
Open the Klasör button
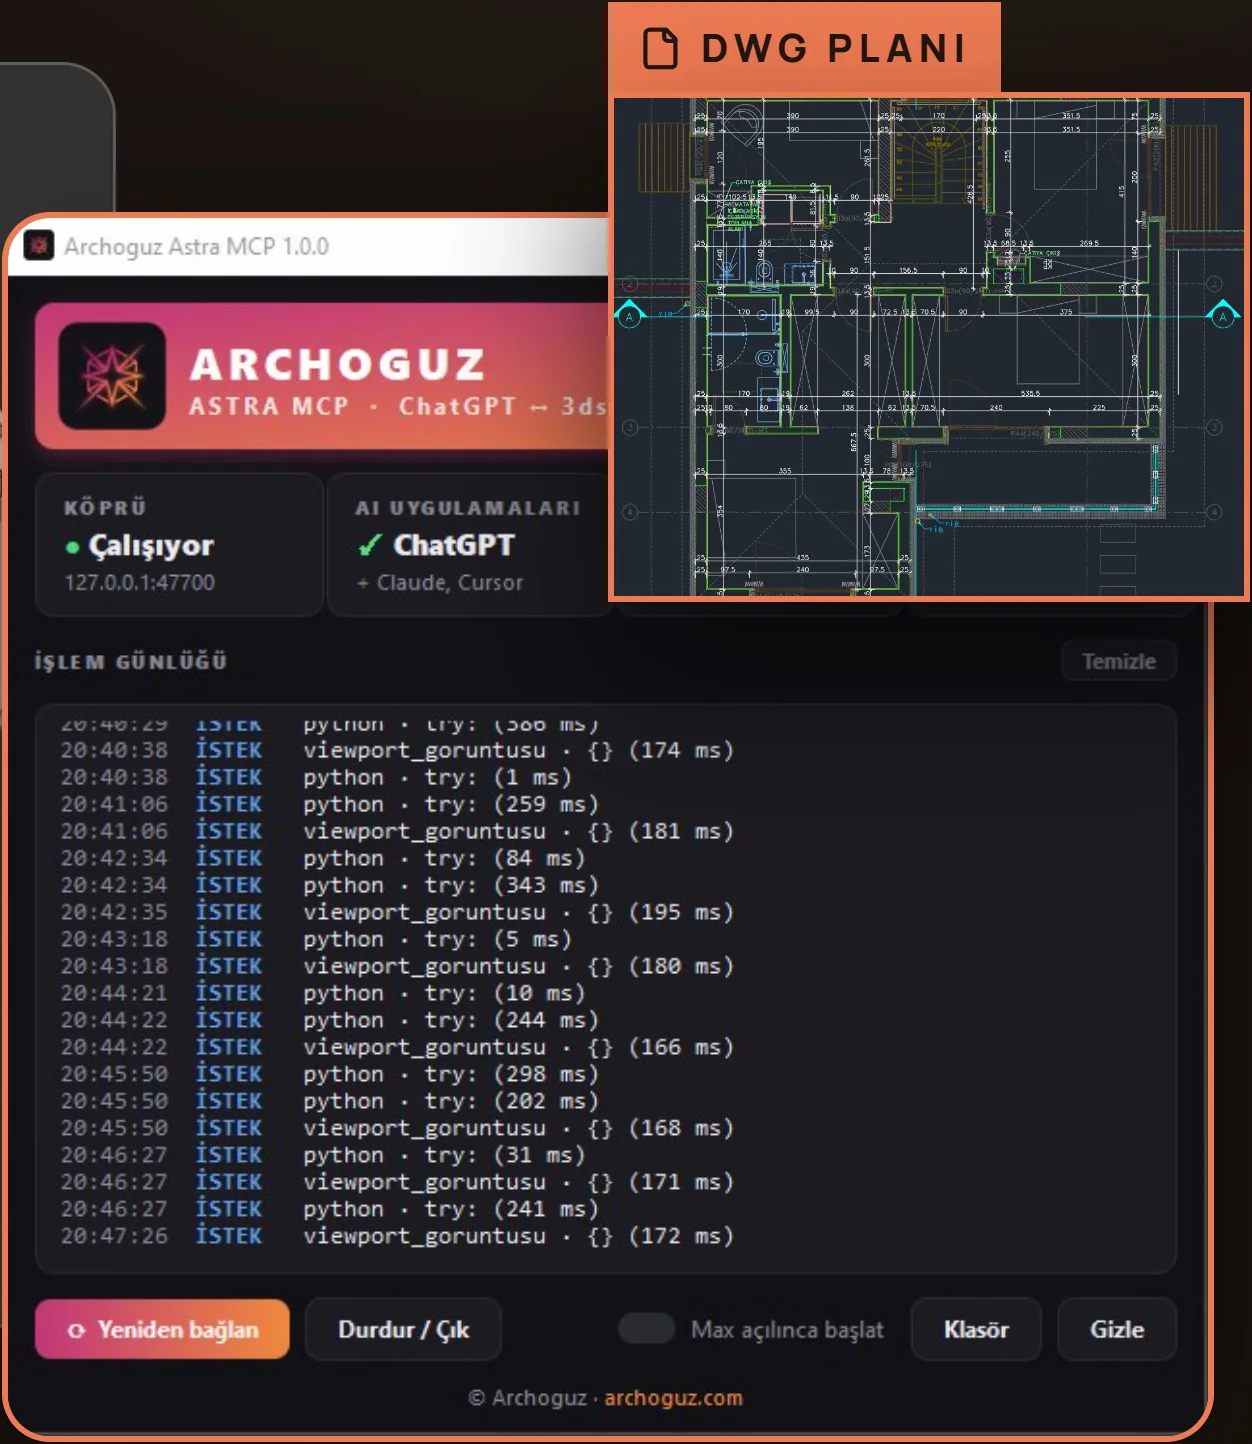click(976, 1329)
